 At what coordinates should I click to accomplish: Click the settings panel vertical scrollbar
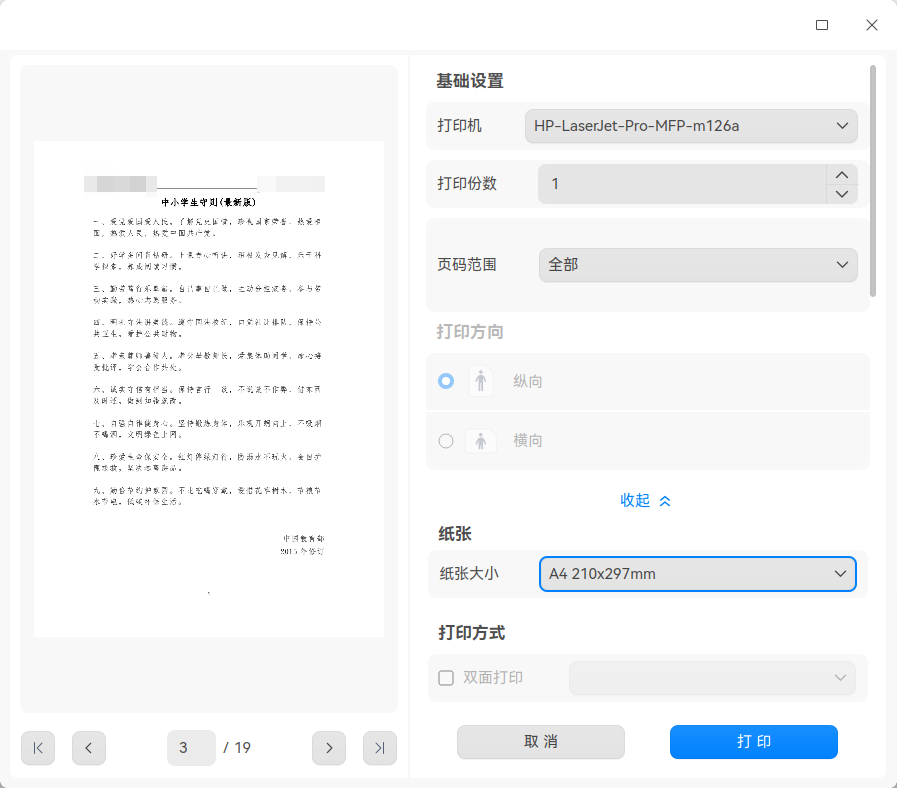pos(872,181)
